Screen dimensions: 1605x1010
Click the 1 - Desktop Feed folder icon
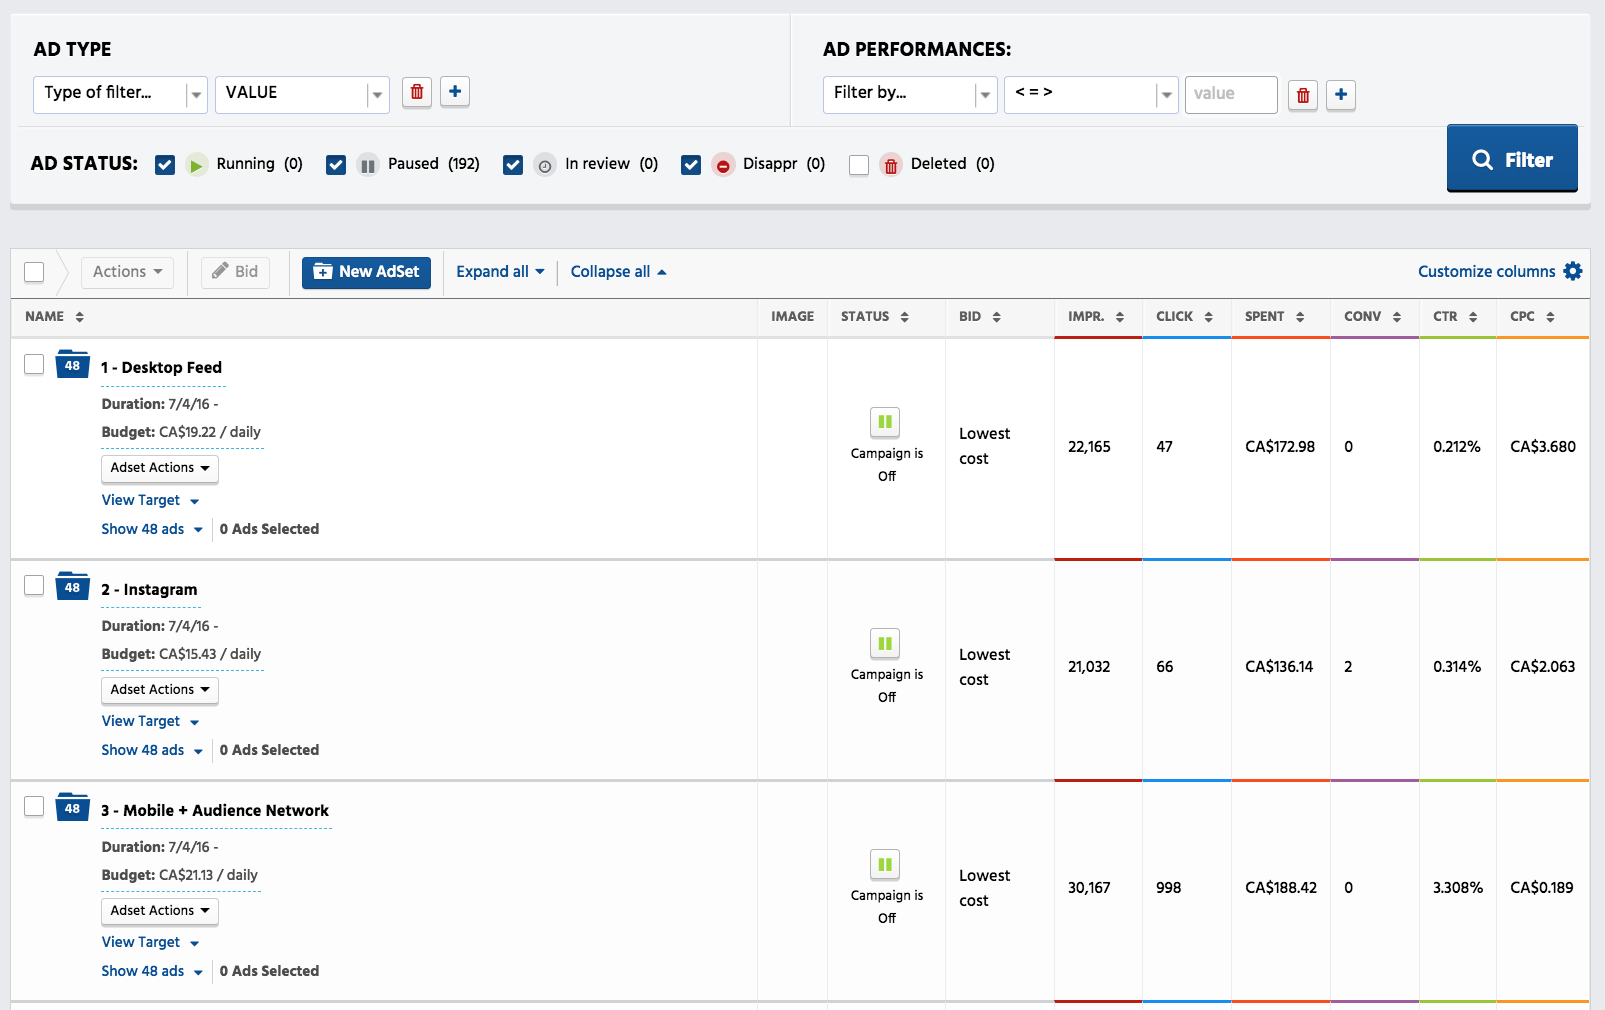pos(72,364)
